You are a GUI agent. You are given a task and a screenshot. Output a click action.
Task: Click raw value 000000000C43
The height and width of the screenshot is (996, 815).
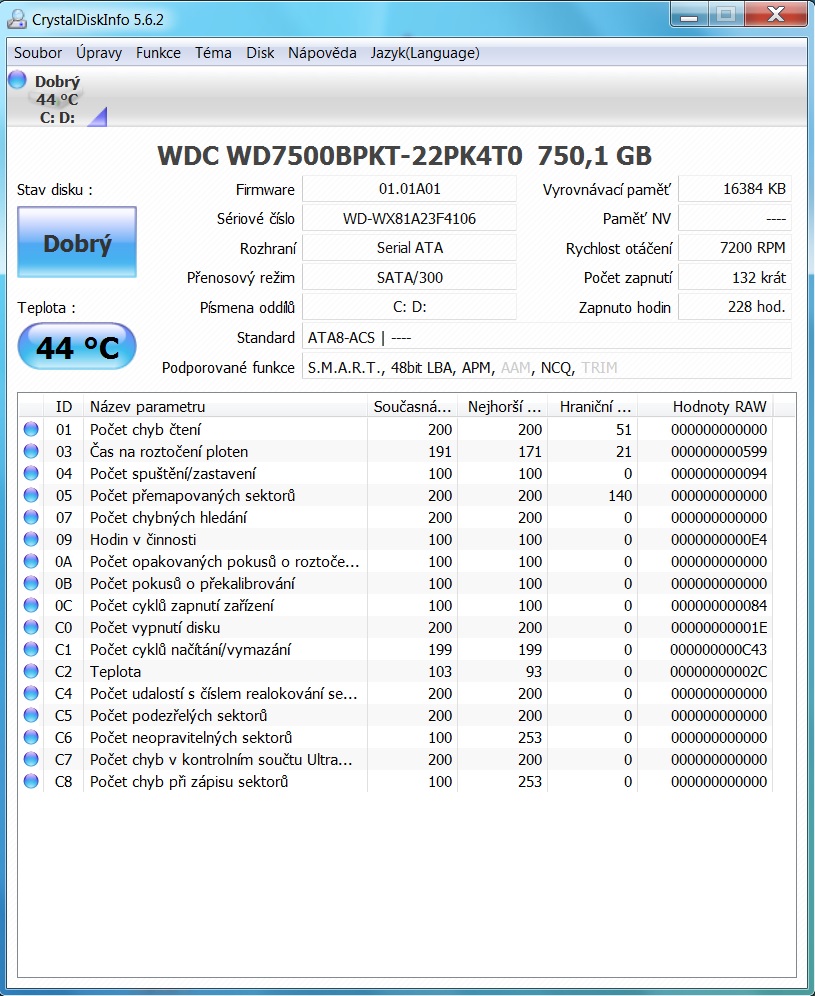(718, 649)
